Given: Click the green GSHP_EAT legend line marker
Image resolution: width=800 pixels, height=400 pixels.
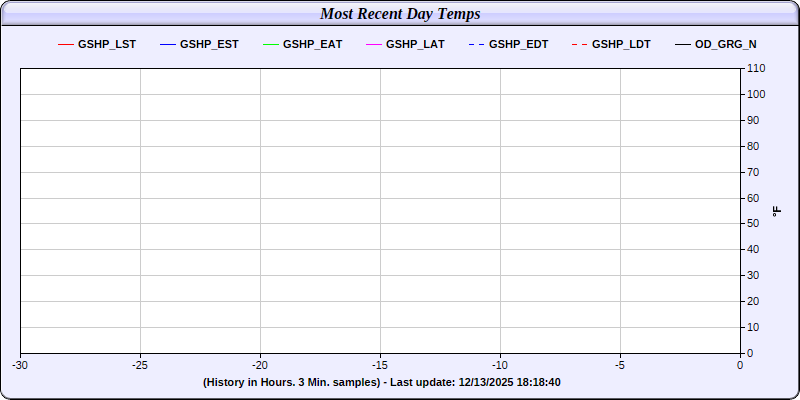Looking at the screenshot, I should point(270,45).
